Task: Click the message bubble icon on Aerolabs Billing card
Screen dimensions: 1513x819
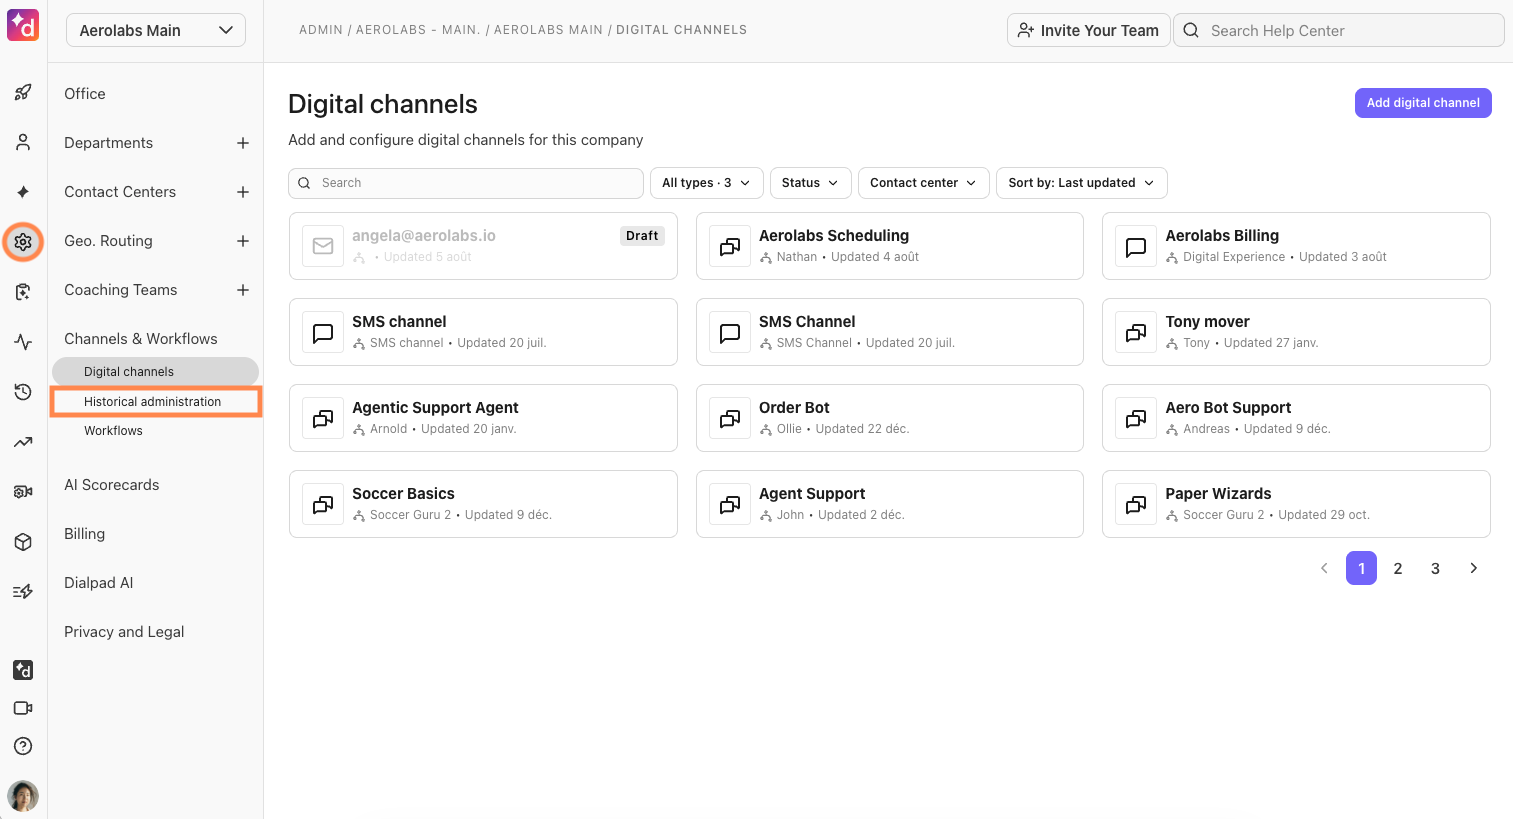Action: click(x=1136, y=246)
